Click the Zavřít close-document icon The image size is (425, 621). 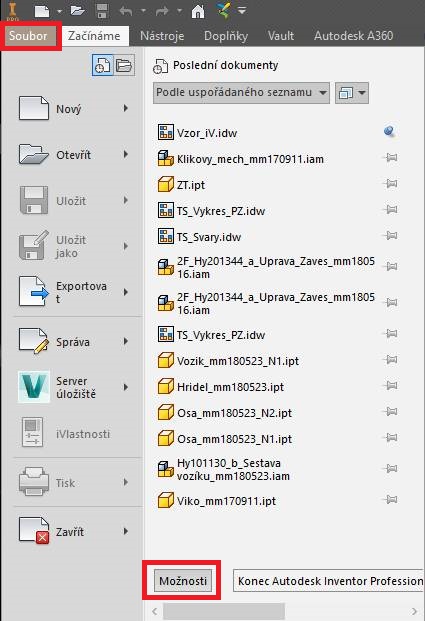34,531
